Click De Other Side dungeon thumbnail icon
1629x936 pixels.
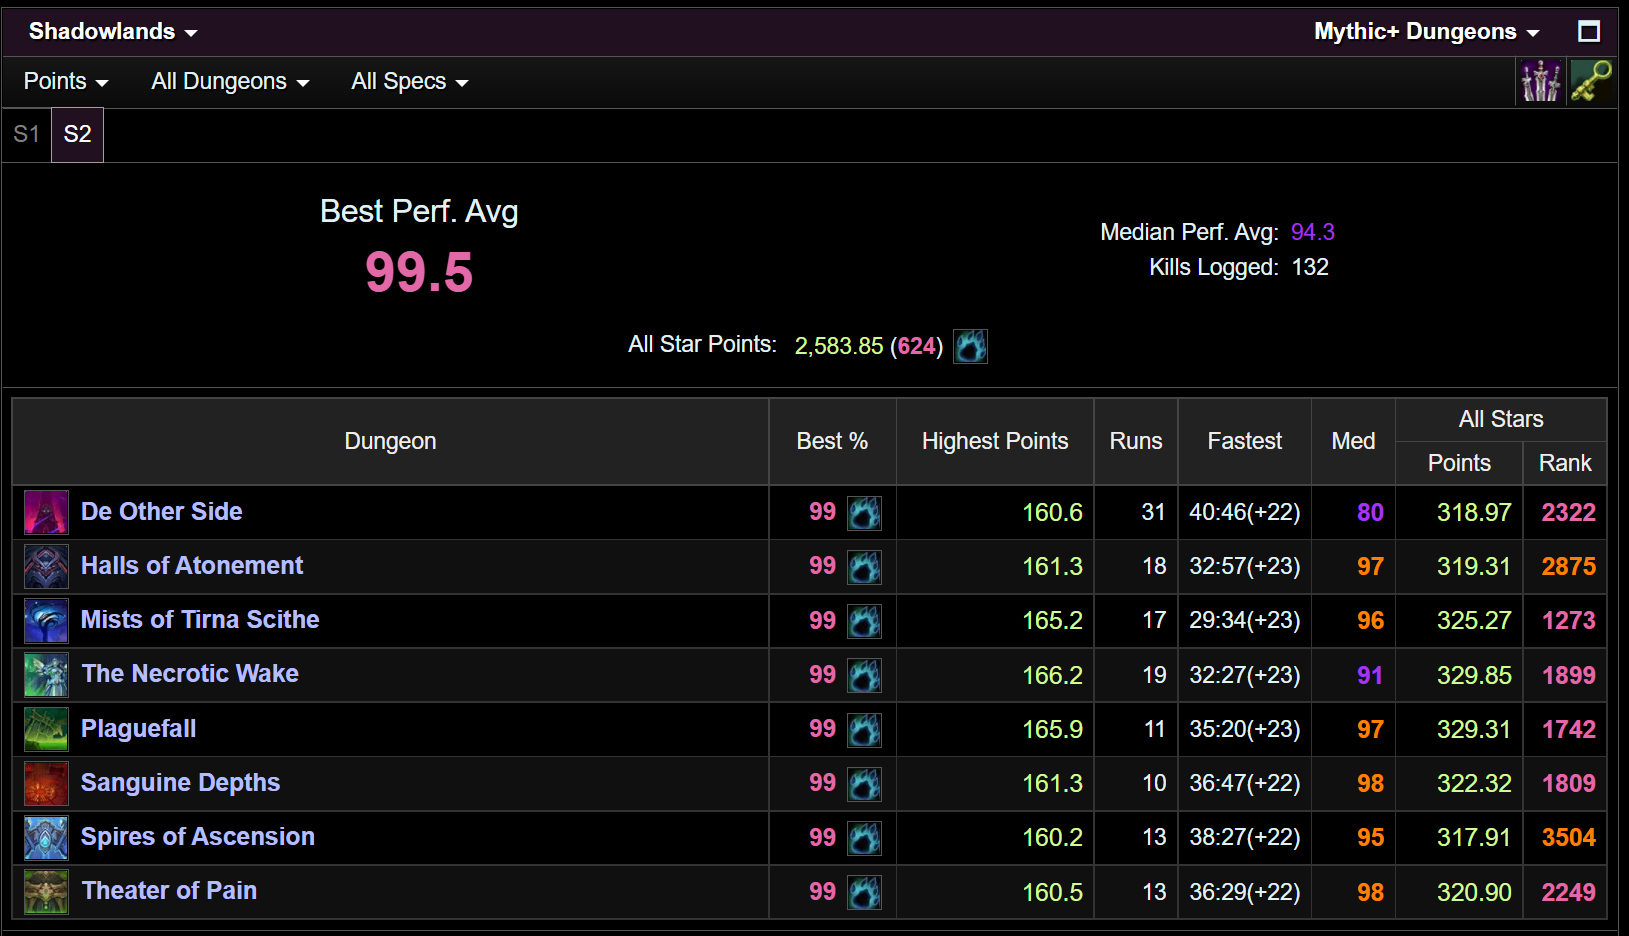click(x=46, y=512)
